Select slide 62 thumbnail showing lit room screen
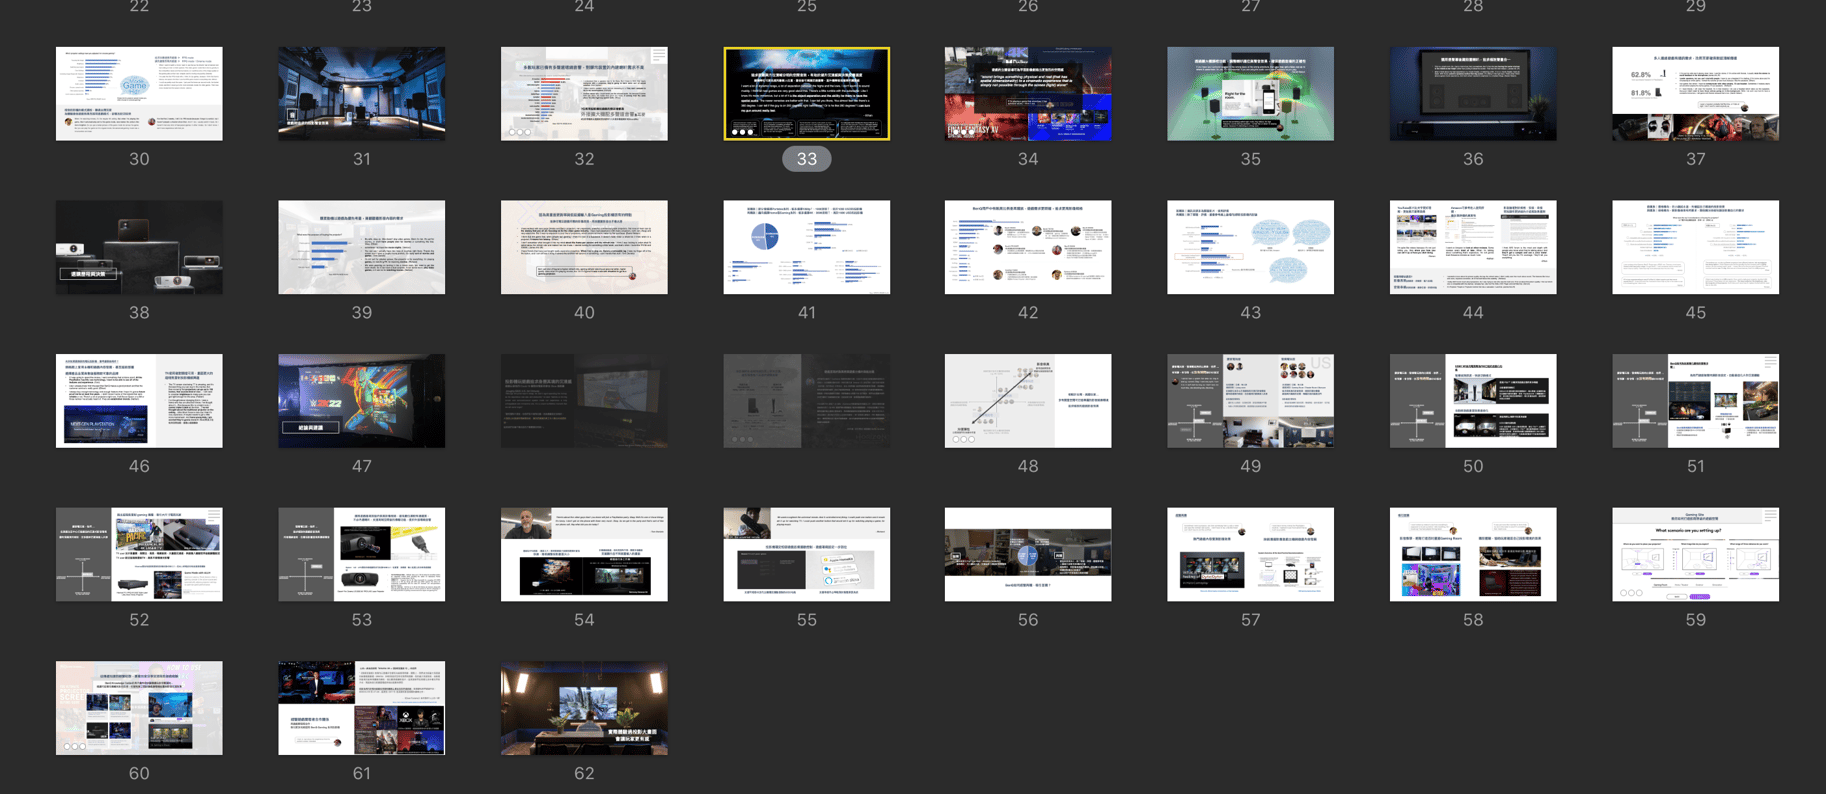The width and height of the screenshot is (1826, 794). 584,708
